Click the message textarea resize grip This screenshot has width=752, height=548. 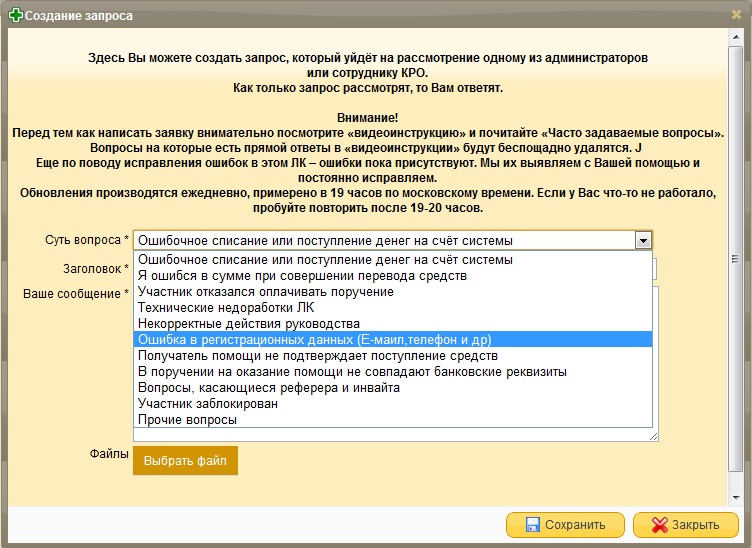(x=653, y=436)
